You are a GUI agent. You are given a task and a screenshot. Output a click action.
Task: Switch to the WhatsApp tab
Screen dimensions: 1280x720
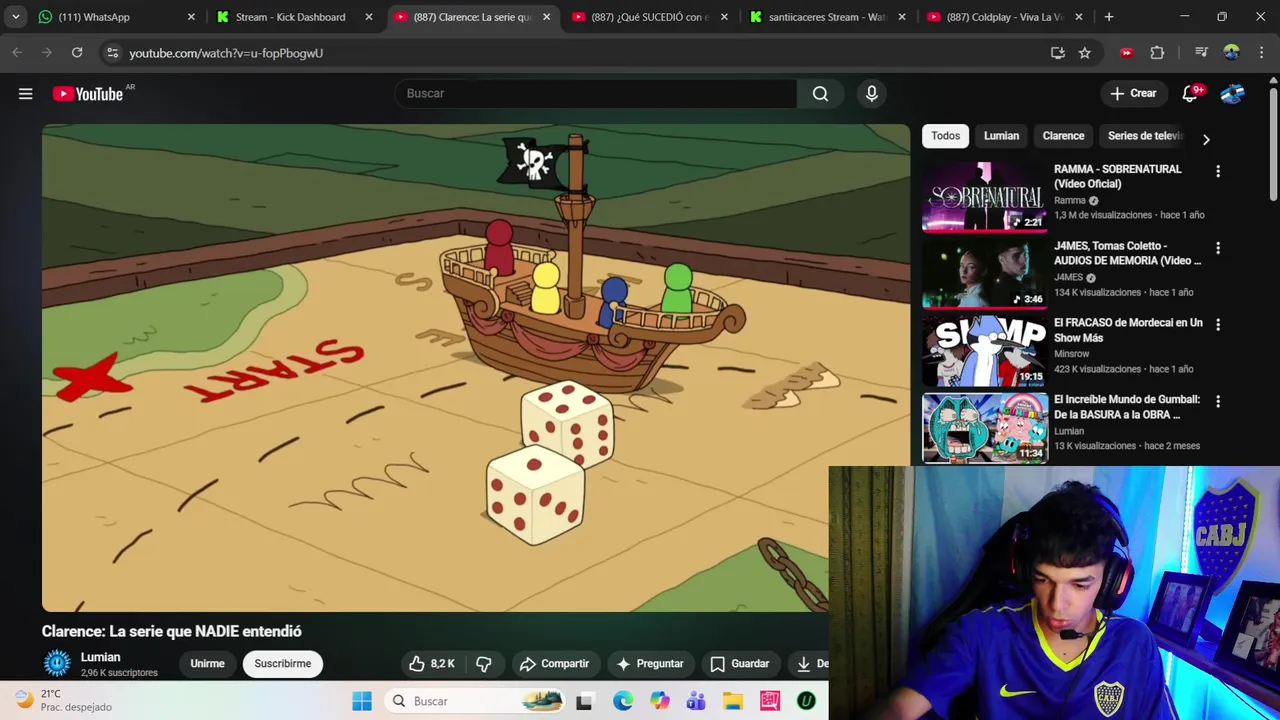[116, 17]
